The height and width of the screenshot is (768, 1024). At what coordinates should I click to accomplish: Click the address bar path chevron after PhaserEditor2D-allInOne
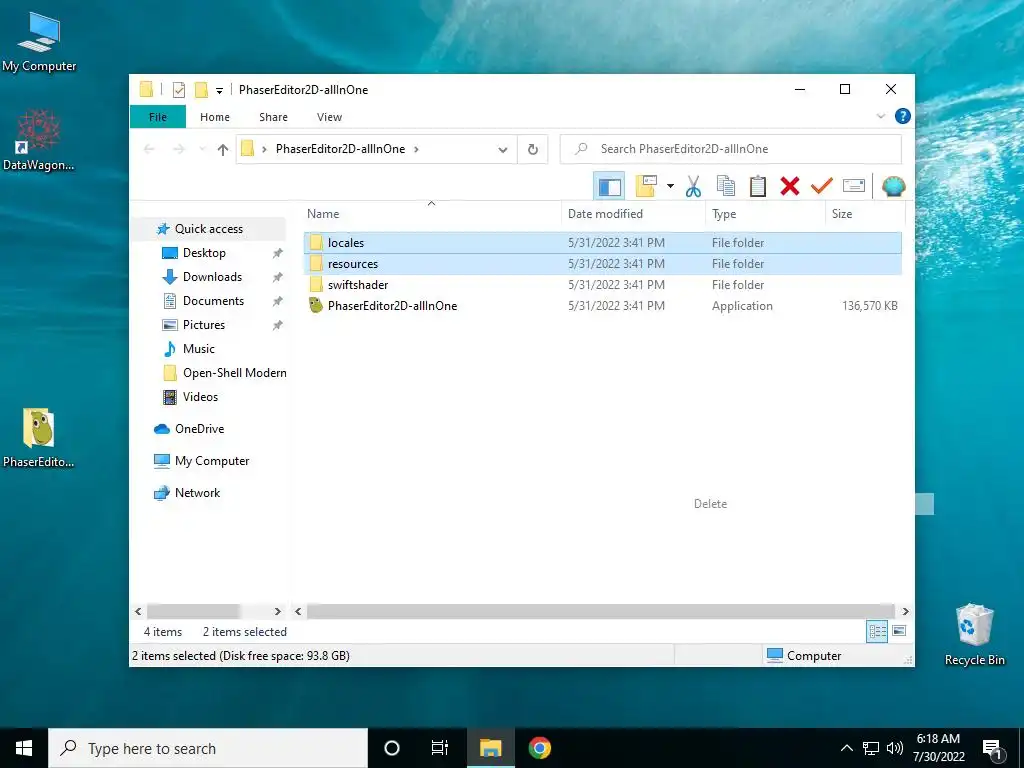point(416,149)
